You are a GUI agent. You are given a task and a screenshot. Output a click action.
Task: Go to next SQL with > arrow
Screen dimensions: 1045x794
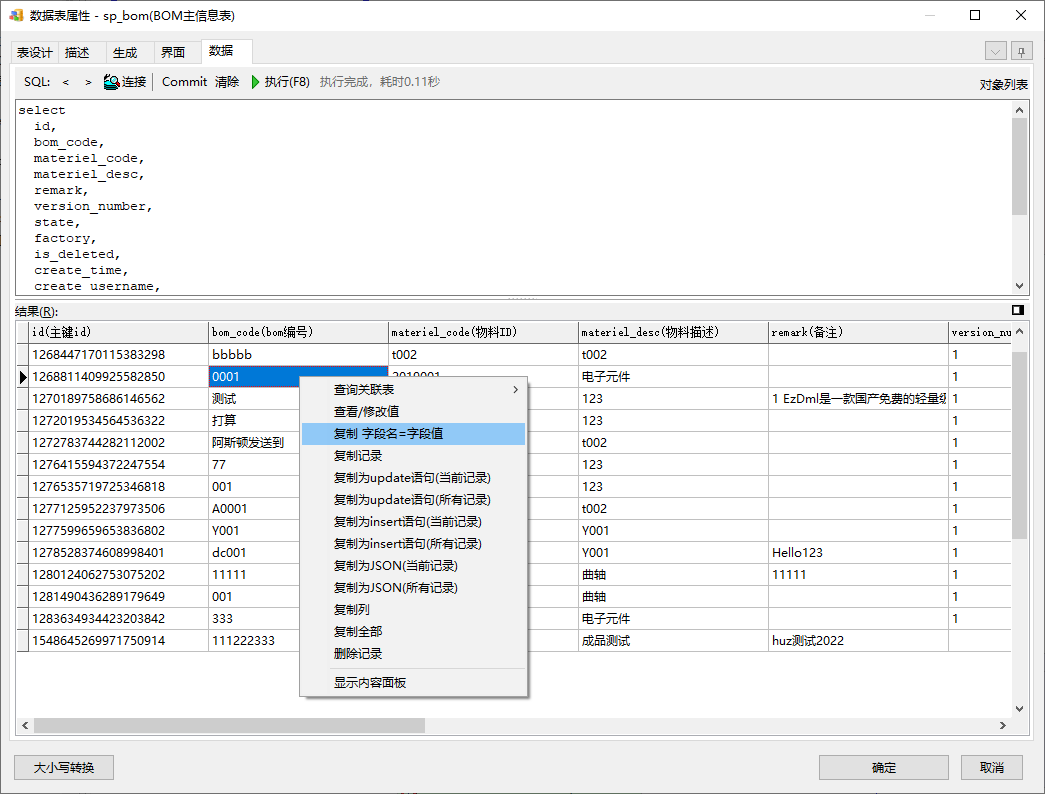click(x=88, y=82)
